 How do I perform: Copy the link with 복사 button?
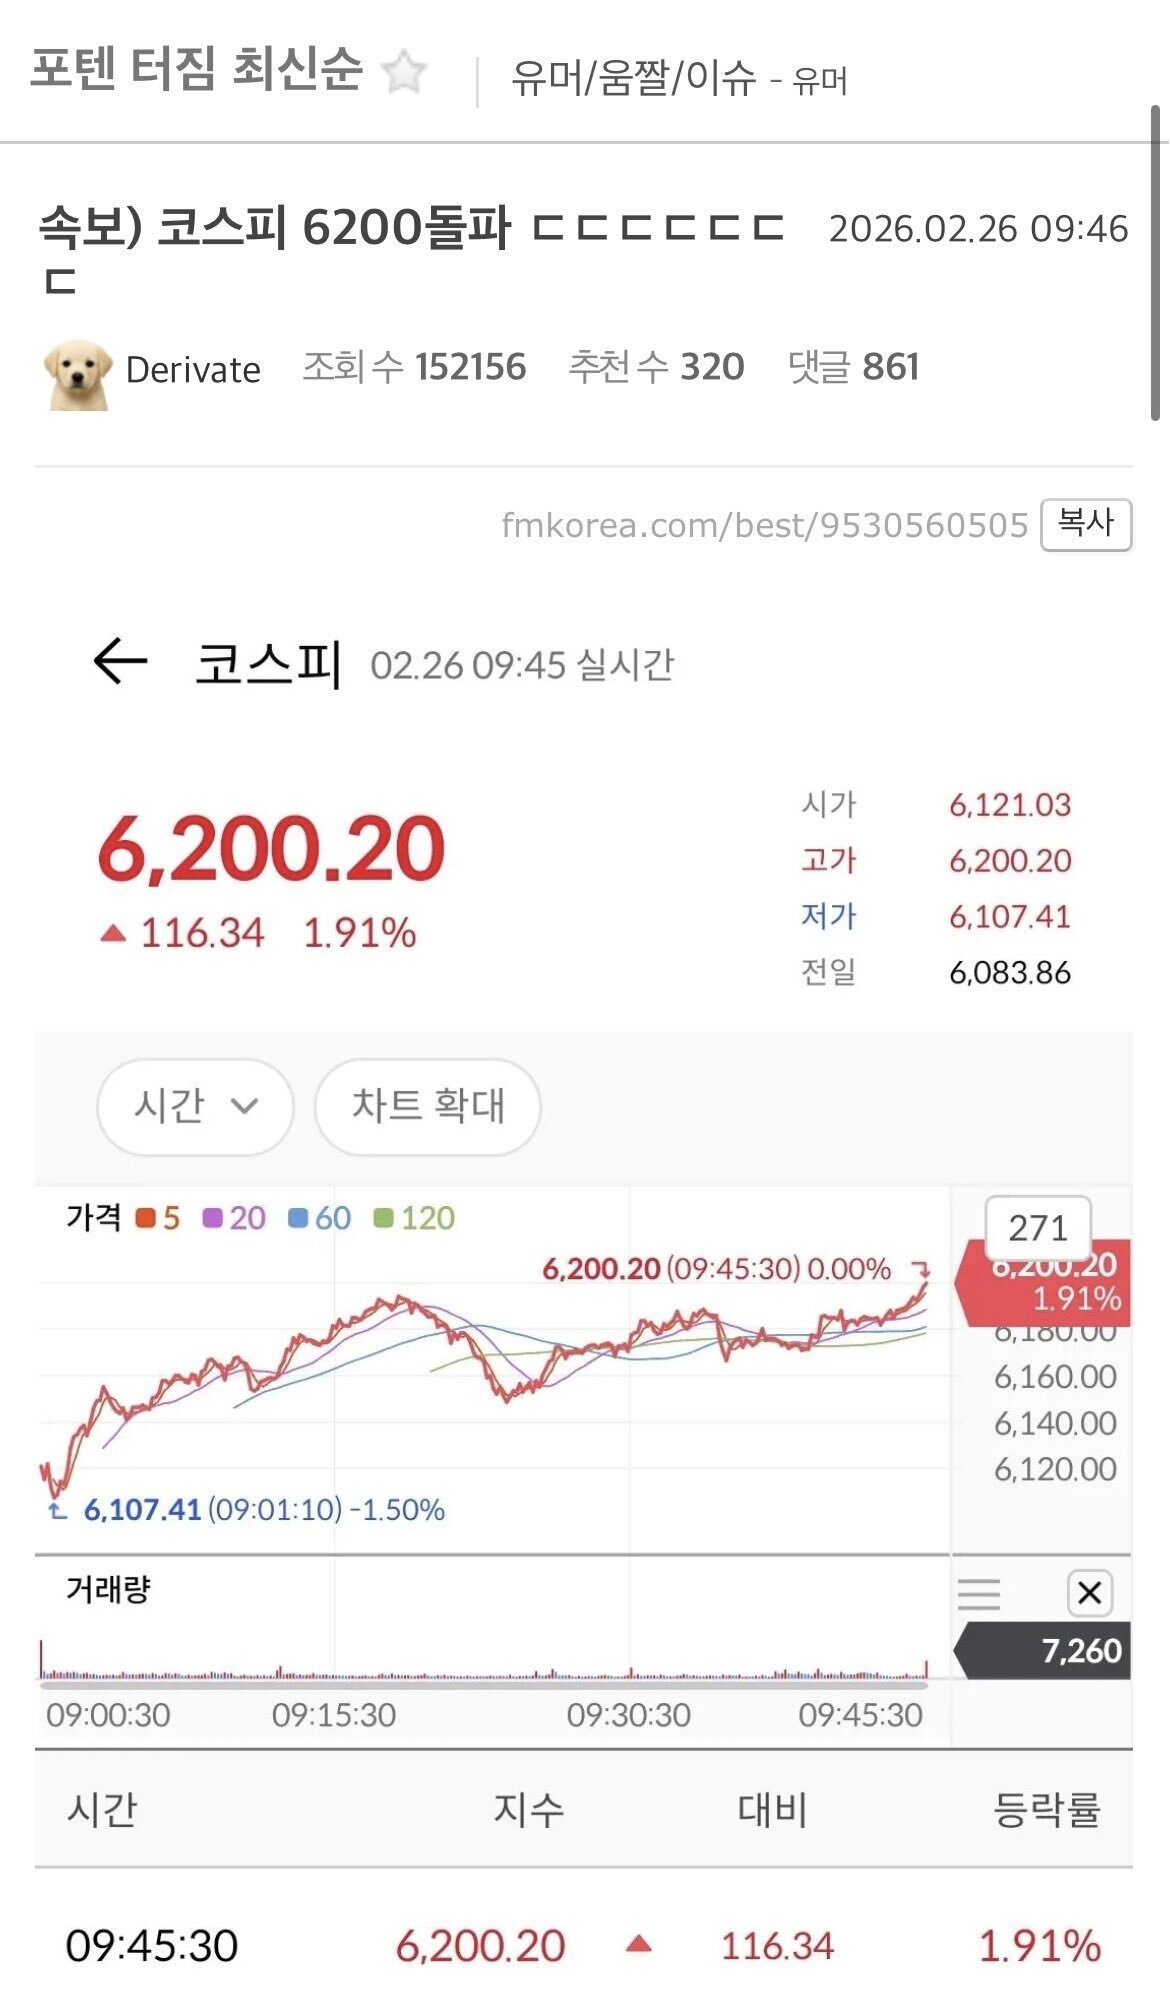coord(1086,524)
